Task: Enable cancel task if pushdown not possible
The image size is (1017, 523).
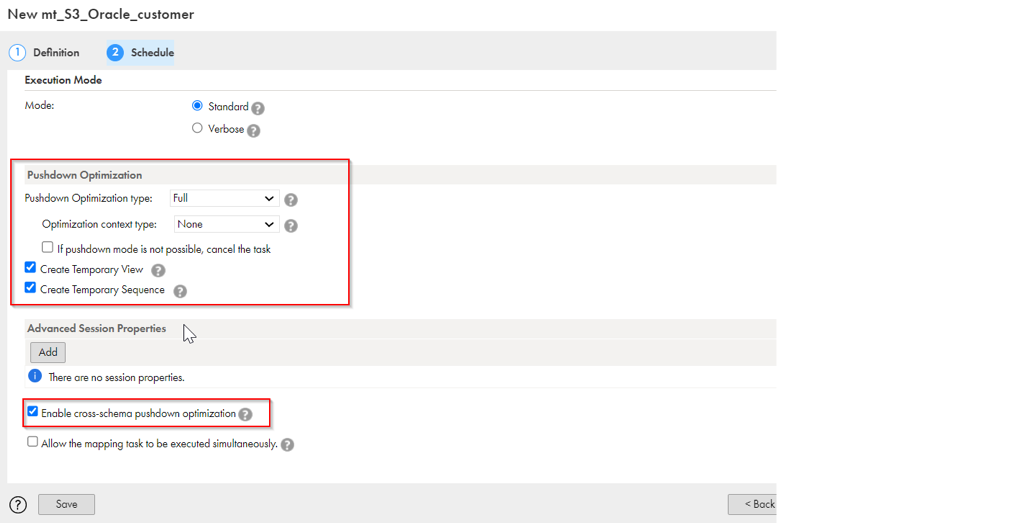Action: [47, 247]
